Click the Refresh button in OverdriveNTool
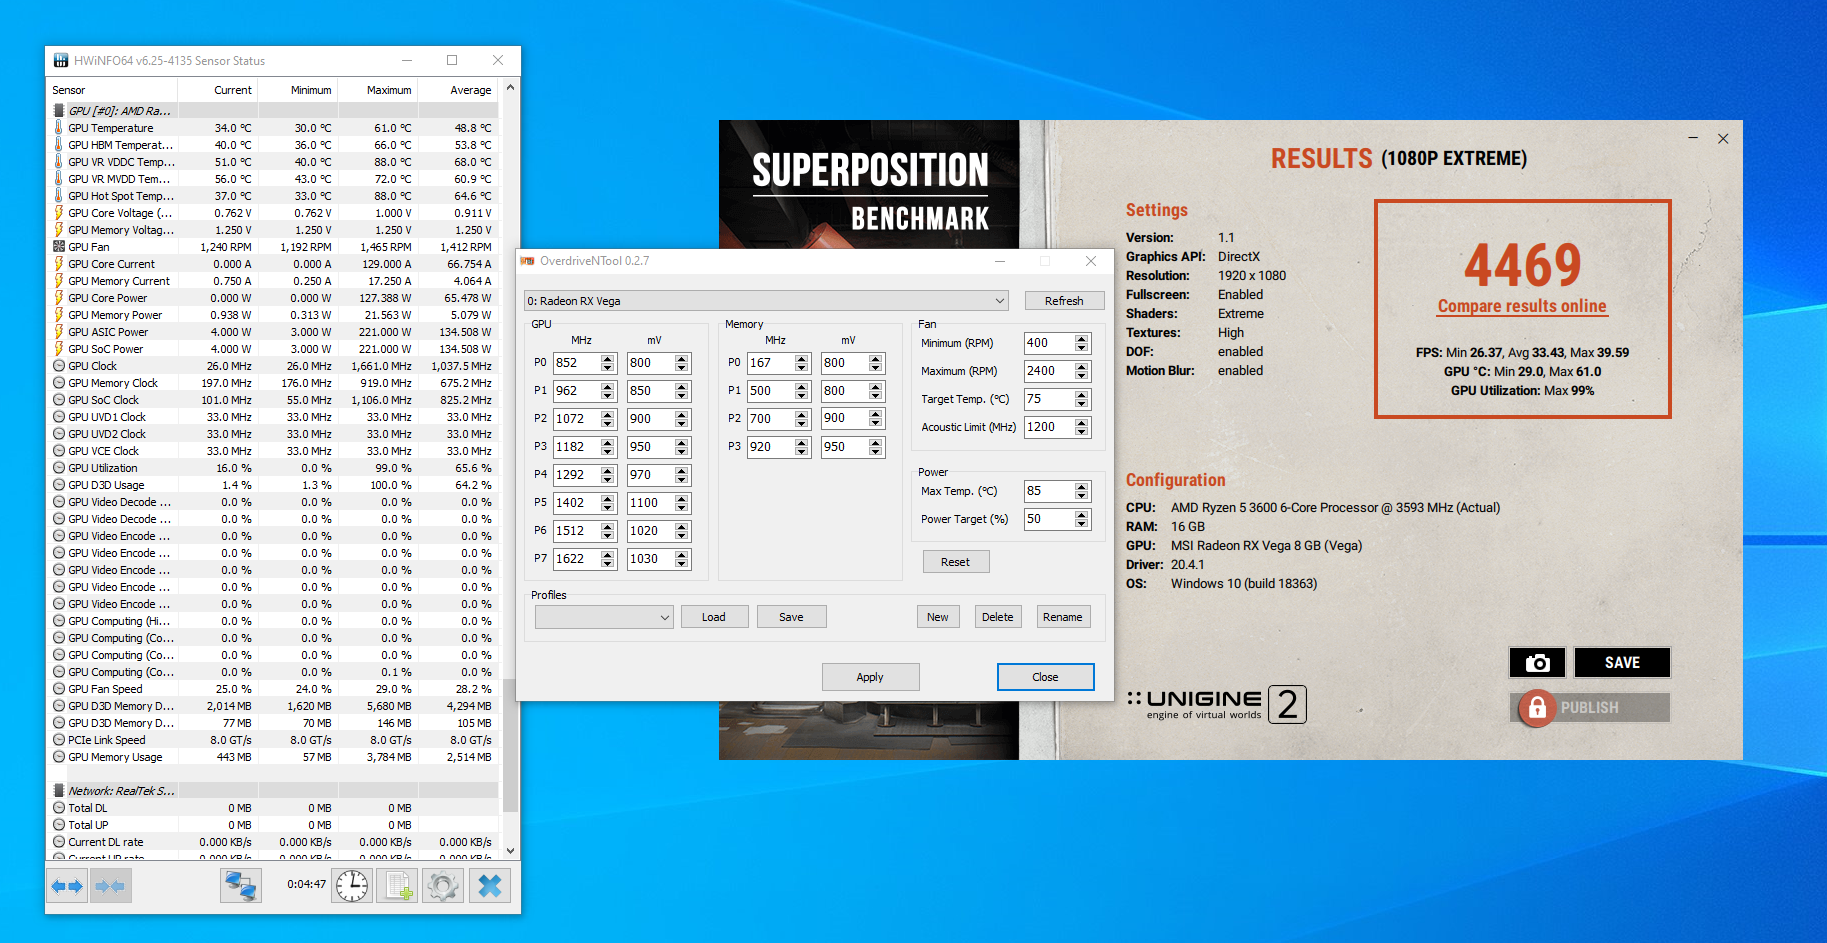The width and height of the screenshot is (1827, 943). [1064, 301]
